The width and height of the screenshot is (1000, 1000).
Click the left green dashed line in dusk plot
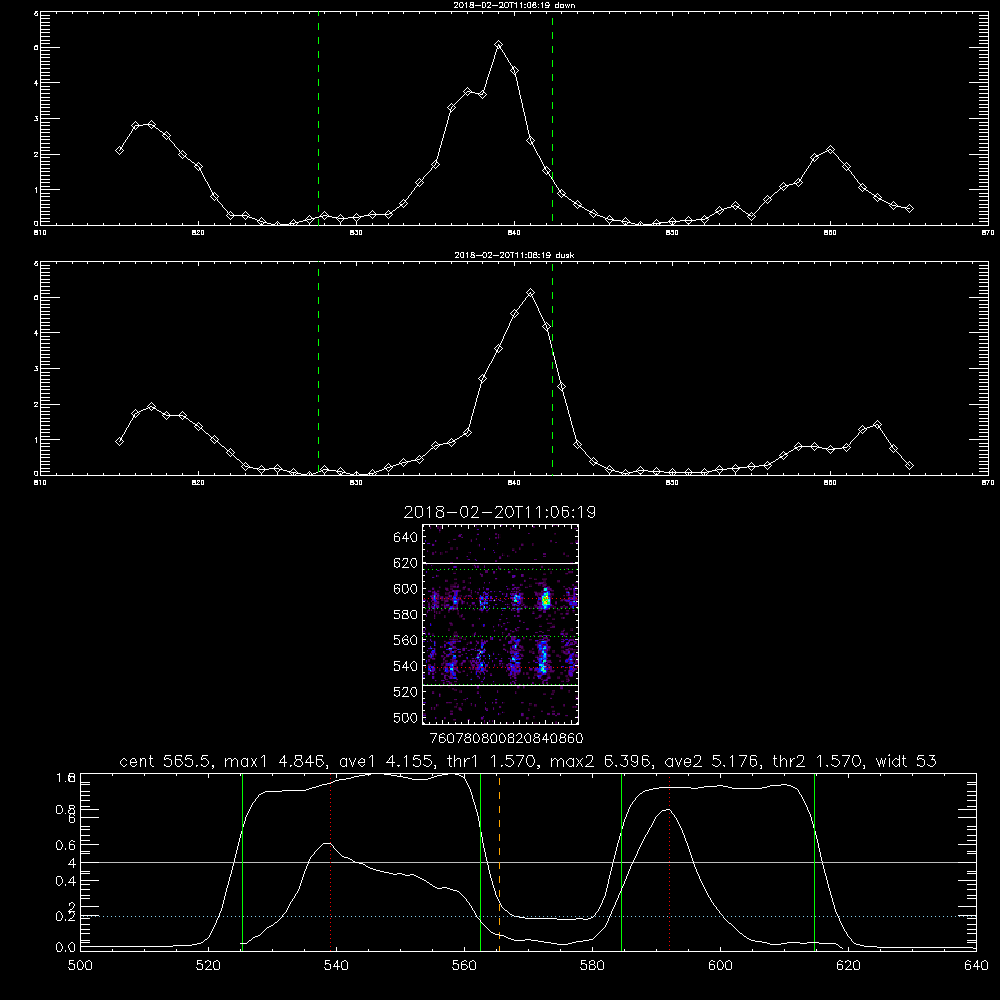[x=318, y=368]
